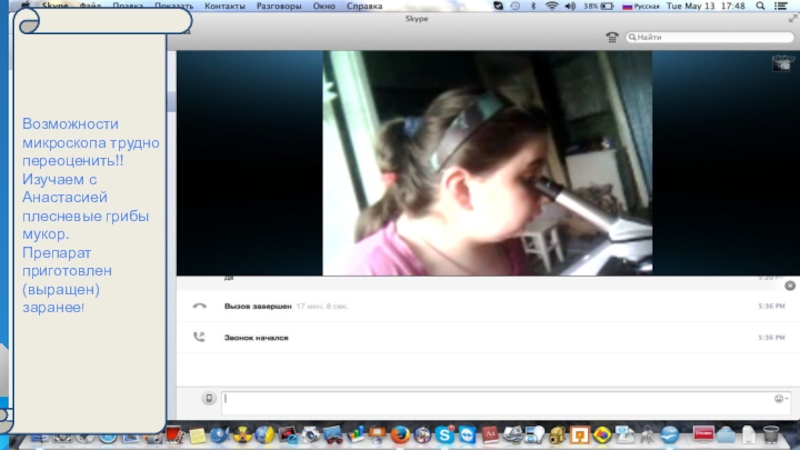Open the Wi-Fi status menu
The width and height of the screenshot is (800, 450).
click(552, 6)
